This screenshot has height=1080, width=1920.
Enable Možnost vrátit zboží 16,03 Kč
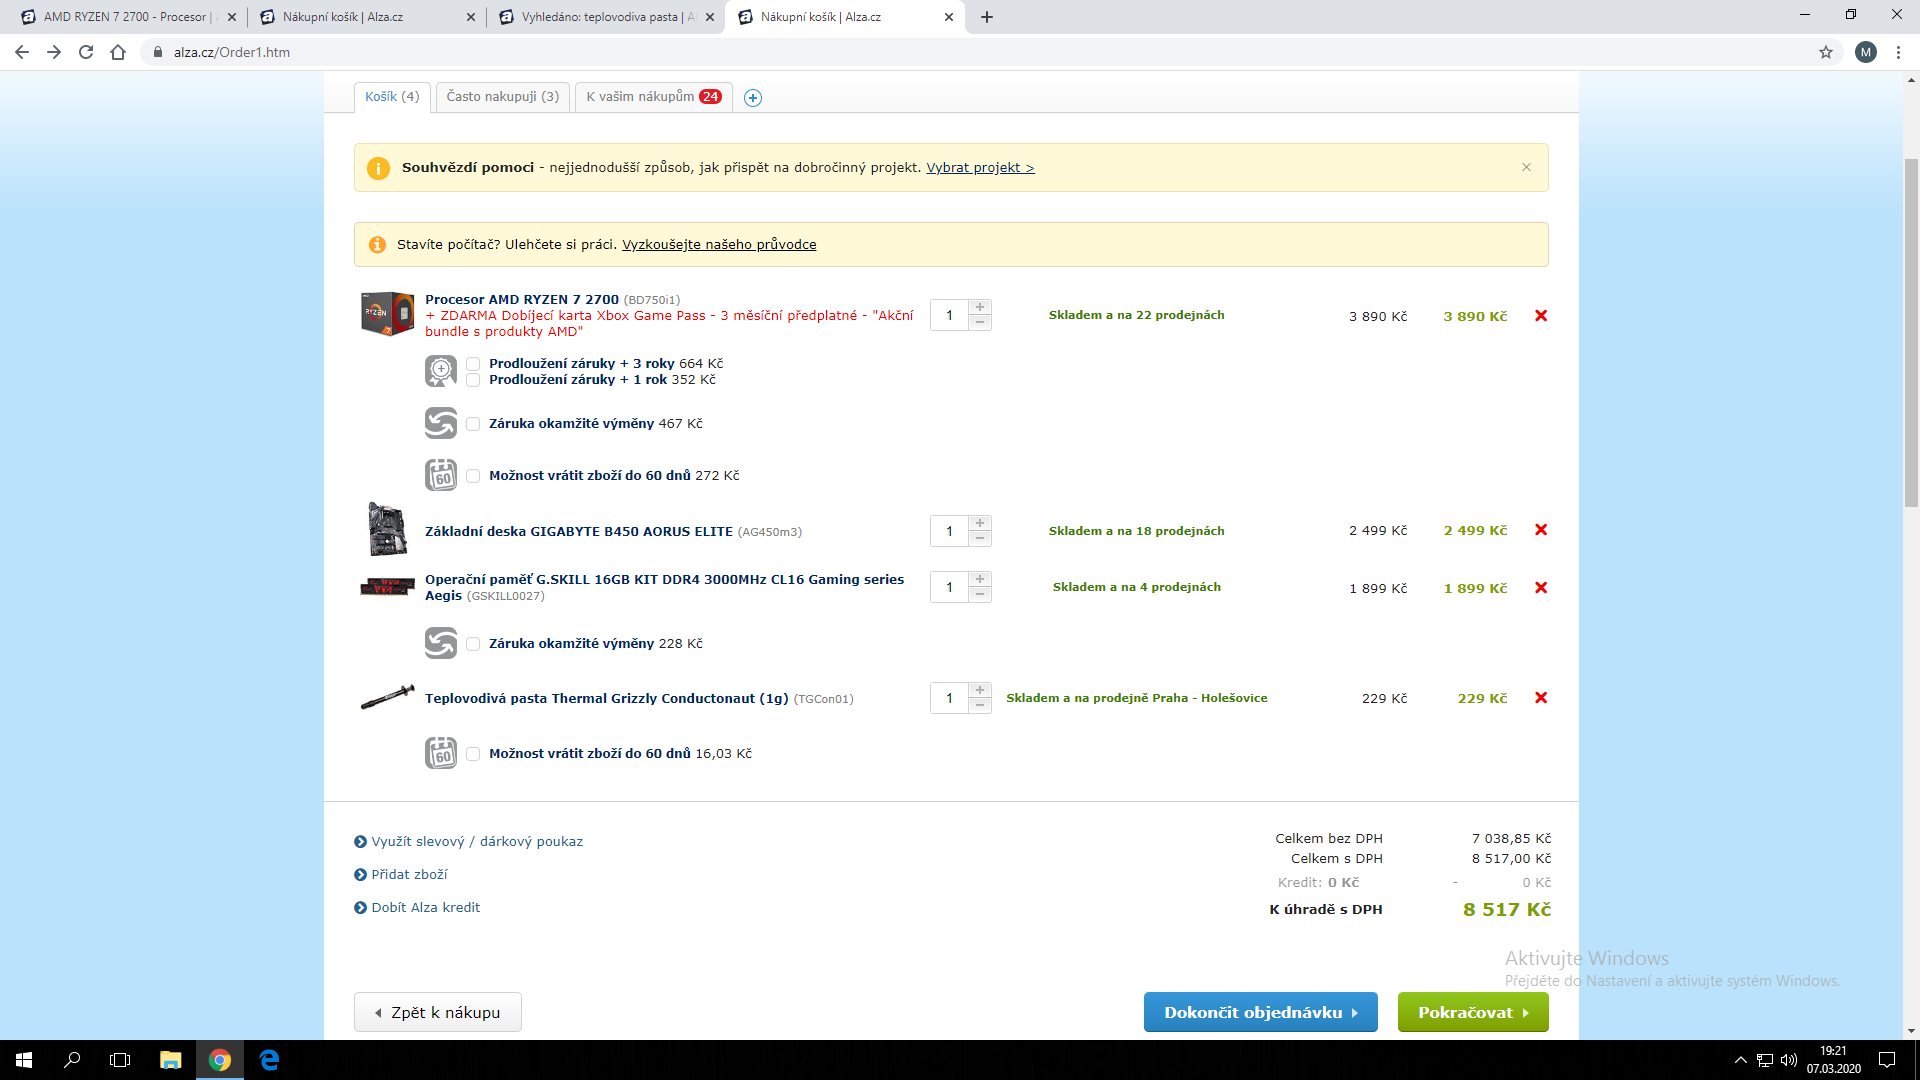click(473, 754)
